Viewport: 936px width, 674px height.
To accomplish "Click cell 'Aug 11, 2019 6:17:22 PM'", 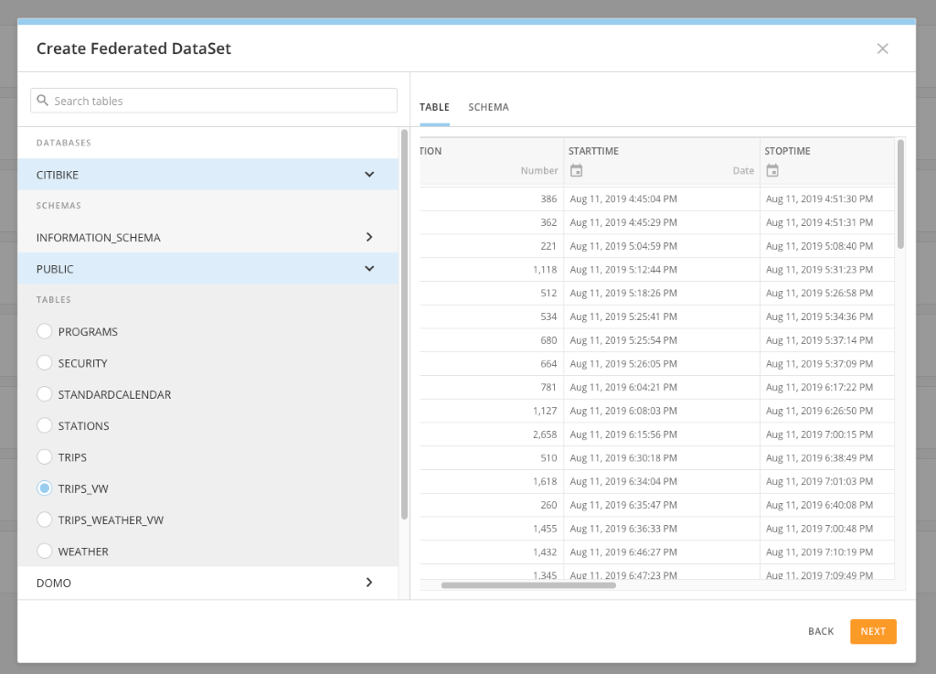I will coord(819,387).
